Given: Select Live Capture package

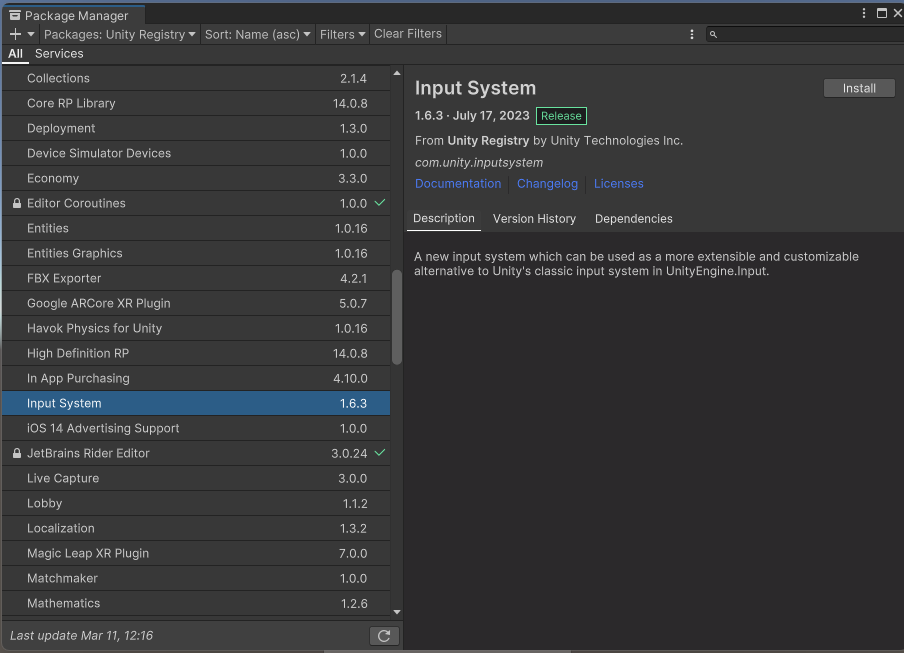Looking at the screenshot, I should pos(196,478).
